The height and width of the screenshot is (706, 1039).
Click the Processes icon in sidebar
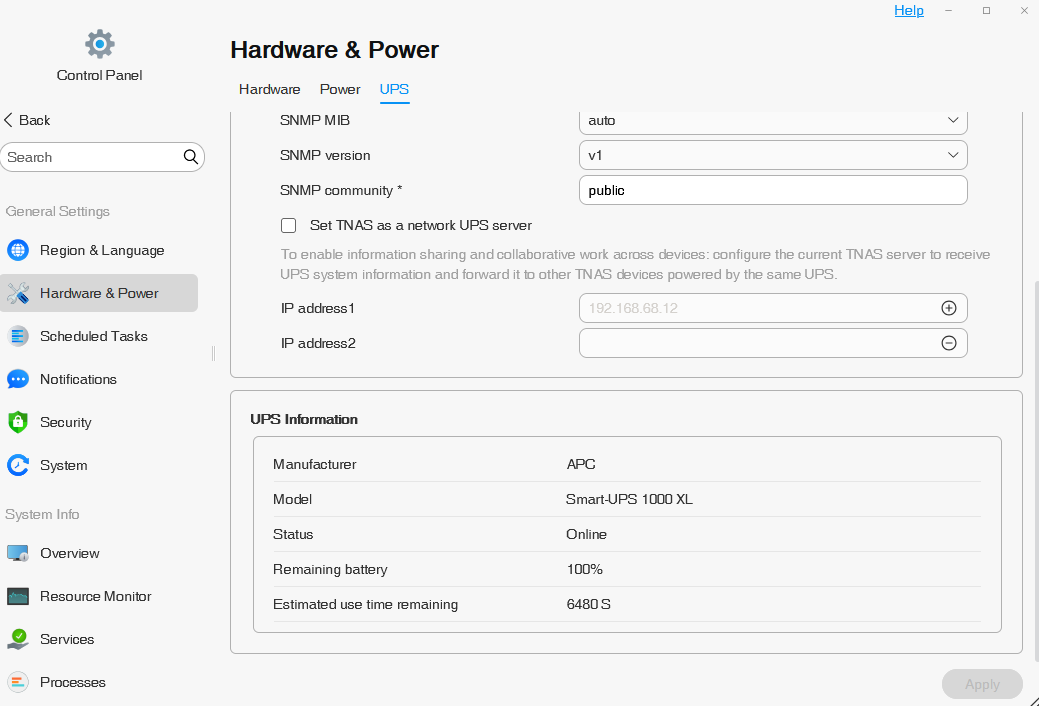click(18, 682)
